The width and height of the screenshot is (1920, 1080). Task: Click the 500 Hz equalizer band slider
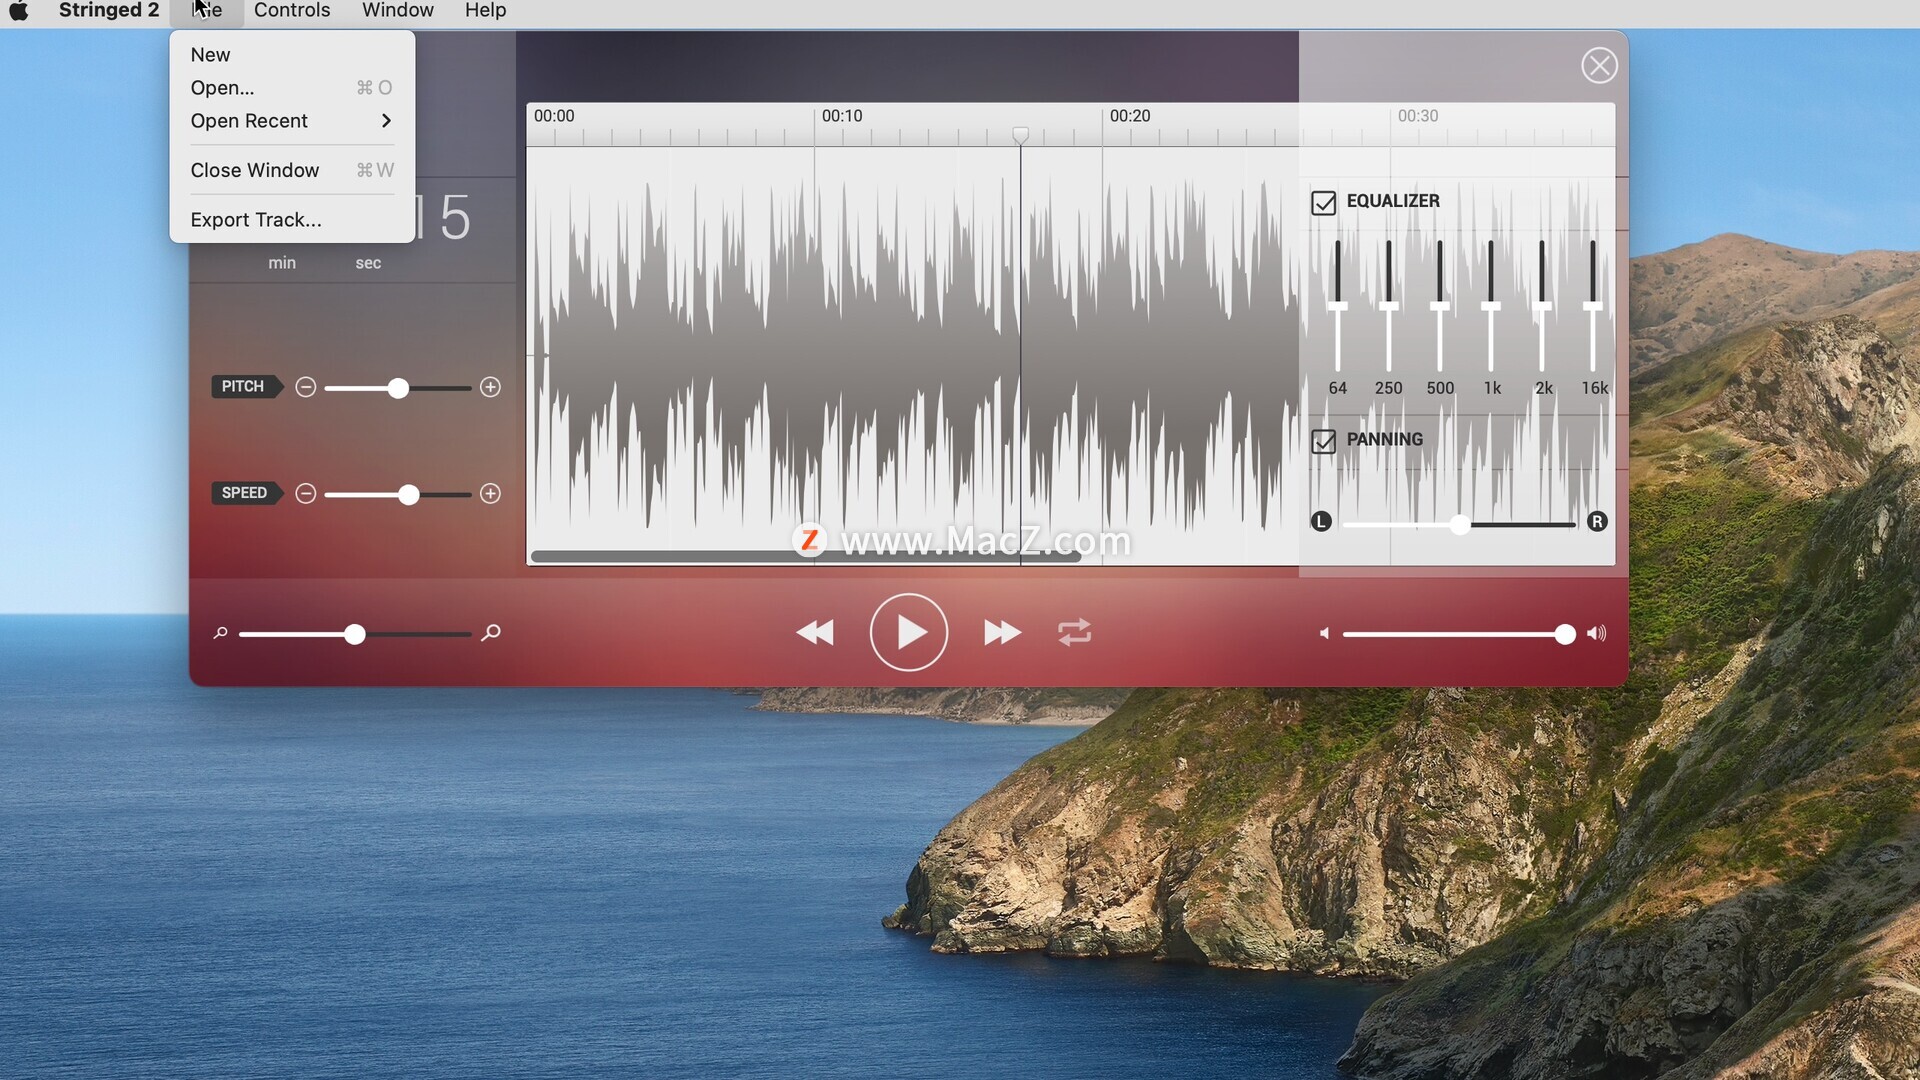[1440, 306]
